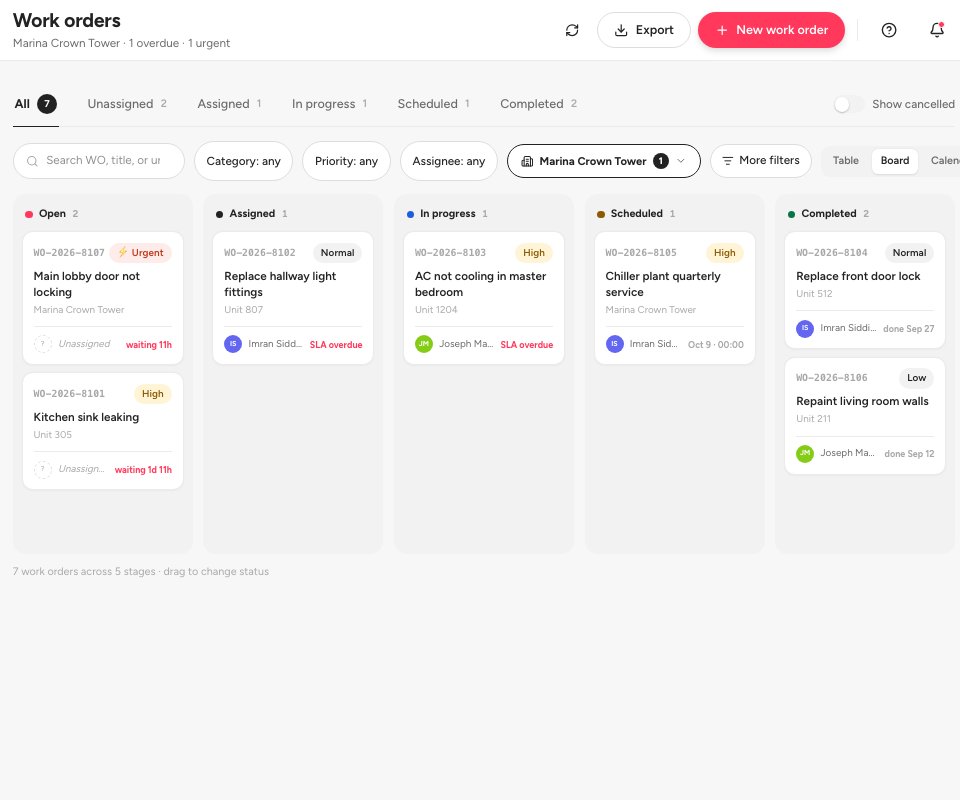
Task: Click SLA overdue on AC not cooling card
Action: click(527, 345)
